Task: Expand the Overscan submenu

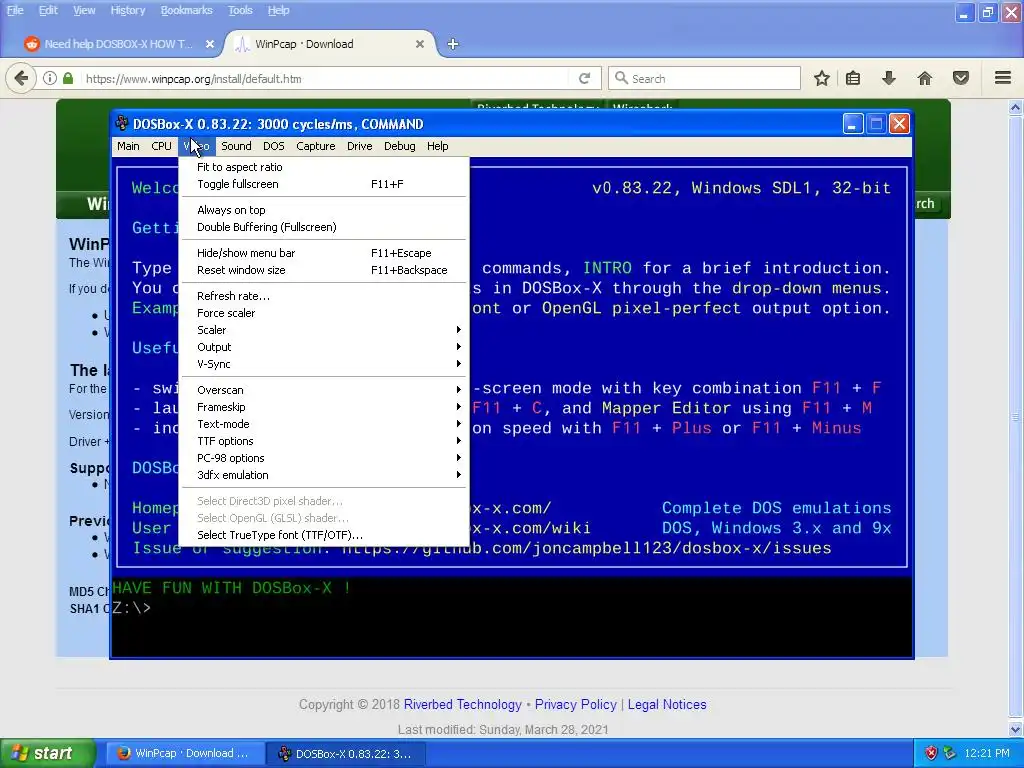Action: coord(324,391)
